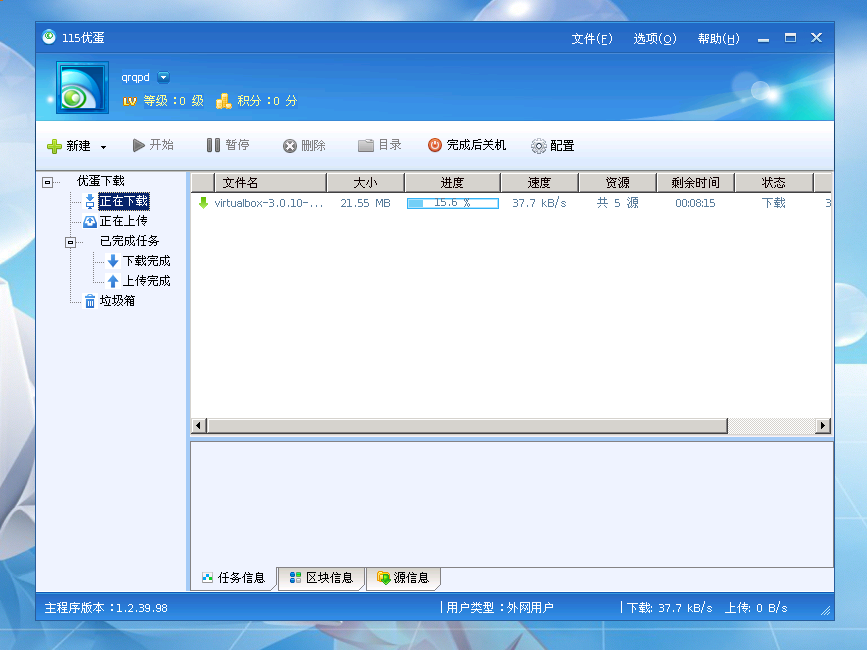Click the 垃圾箱 trash bin icon
The height and width of the screenshot is (650, 867).
tap(90, 301)
